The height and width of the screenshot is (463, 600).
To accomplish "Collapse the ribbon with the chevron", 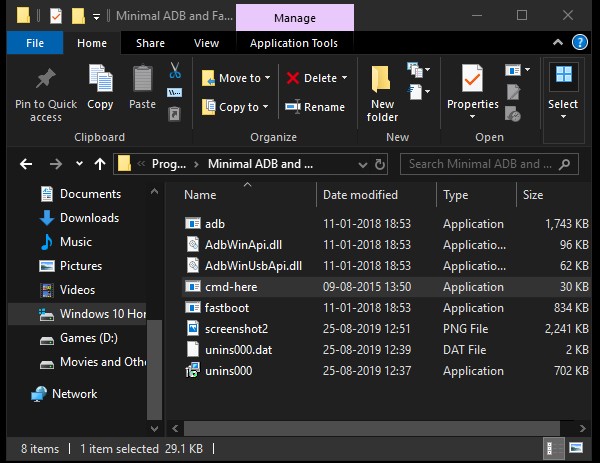I will [558, 42].
